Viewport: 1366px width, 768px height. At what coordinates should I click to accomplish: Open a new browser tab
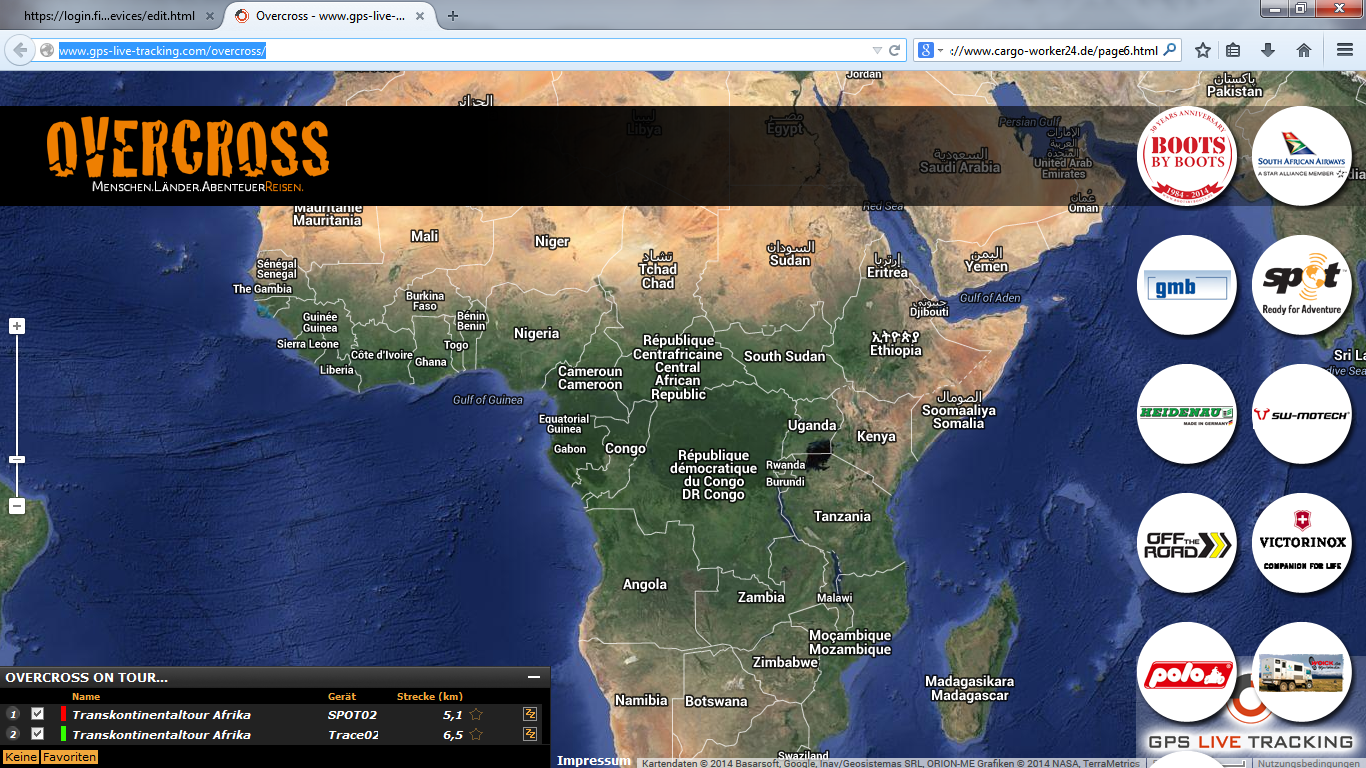click(x=453, y=16)
